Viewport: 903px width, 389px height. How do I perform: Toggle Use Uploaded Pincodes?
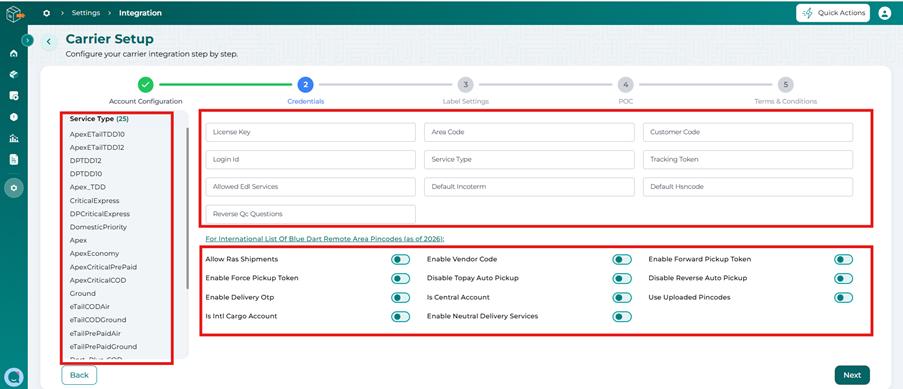click(844, 298)
